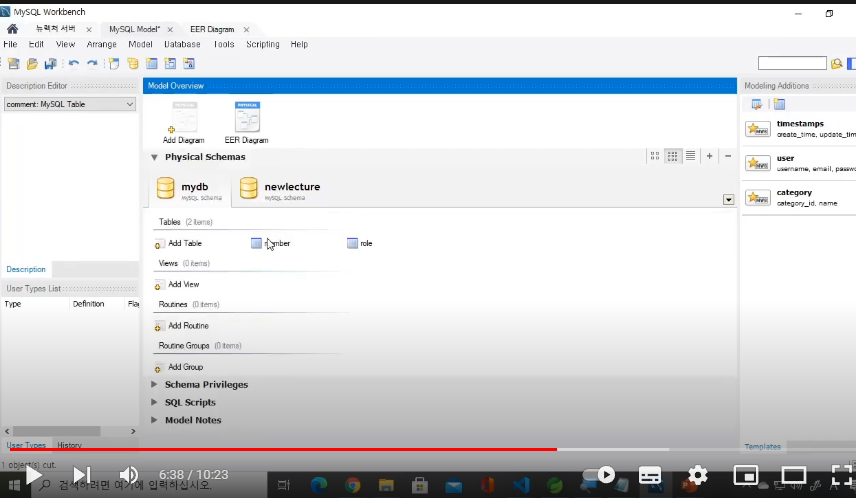This screenshot has width=856, height=498.
Task: Click first Modeling Additions toolbar icon
Action: tap(757, 104)
